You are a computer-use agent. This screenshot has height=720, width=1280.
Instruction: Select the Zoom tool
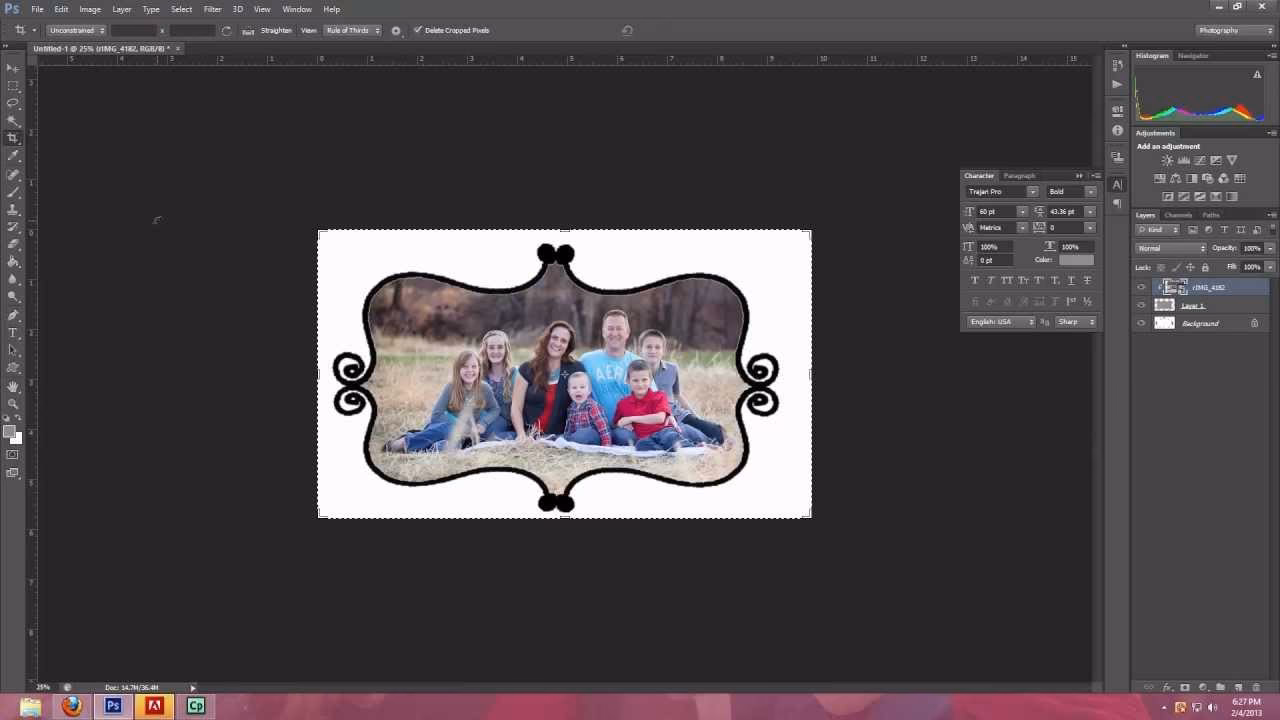[12, 403]
